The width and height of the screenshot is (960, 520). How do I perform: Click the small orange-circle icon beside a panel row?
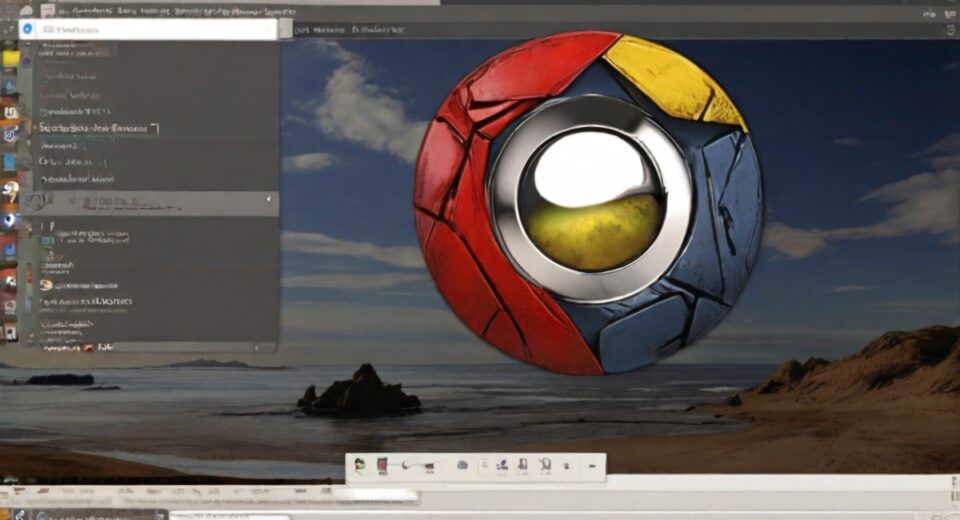[46, 285]
